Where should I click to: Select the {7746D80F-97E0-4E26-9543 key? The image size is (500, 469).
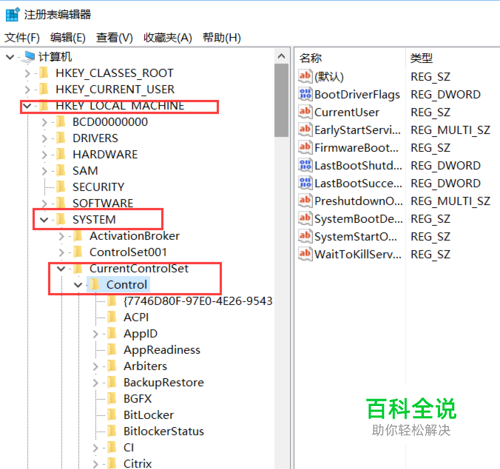point(198,301)
